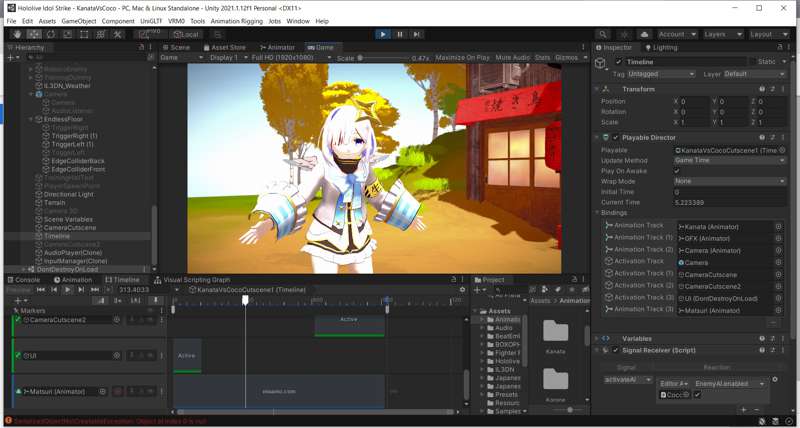Click the Play button to start game

tap(382, 34)
